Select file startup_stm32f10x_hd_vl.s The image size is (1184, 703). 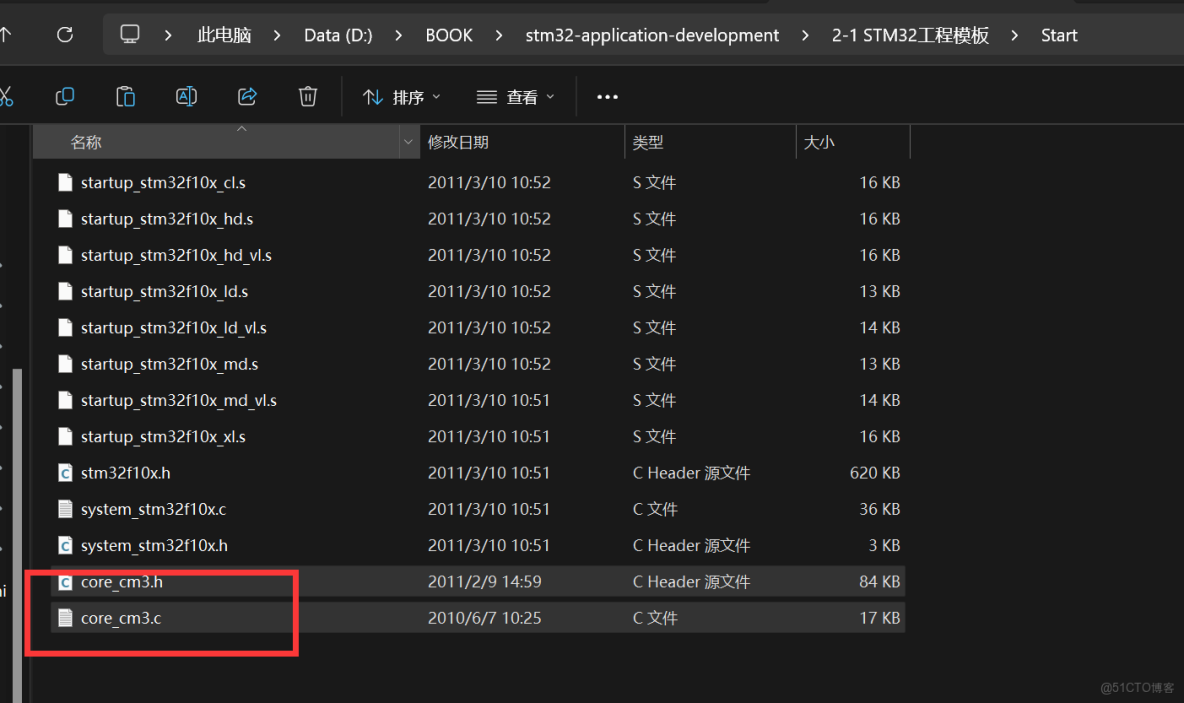[176, 255]
